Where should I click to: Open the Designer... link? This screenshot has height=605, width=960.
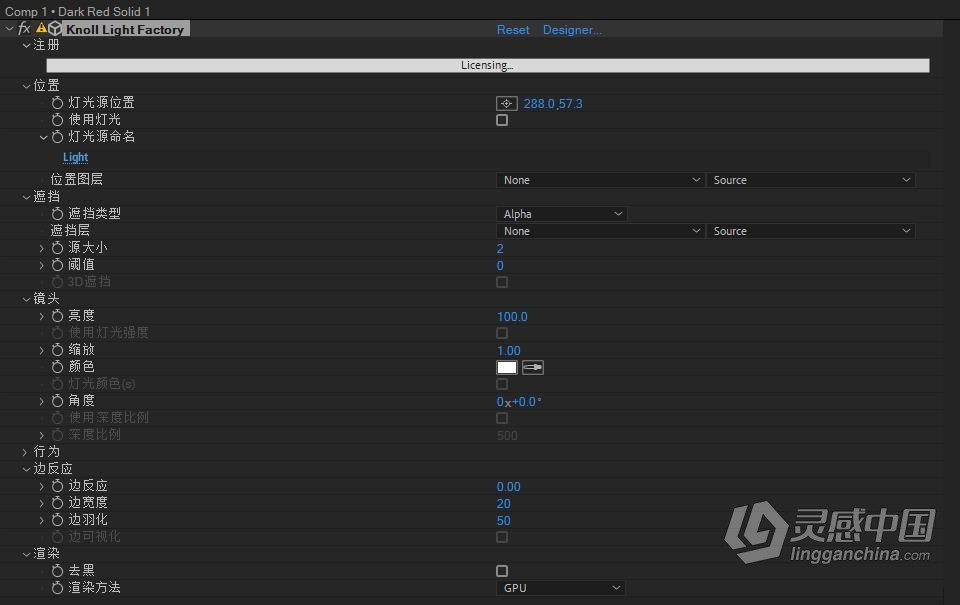(572, 29)
